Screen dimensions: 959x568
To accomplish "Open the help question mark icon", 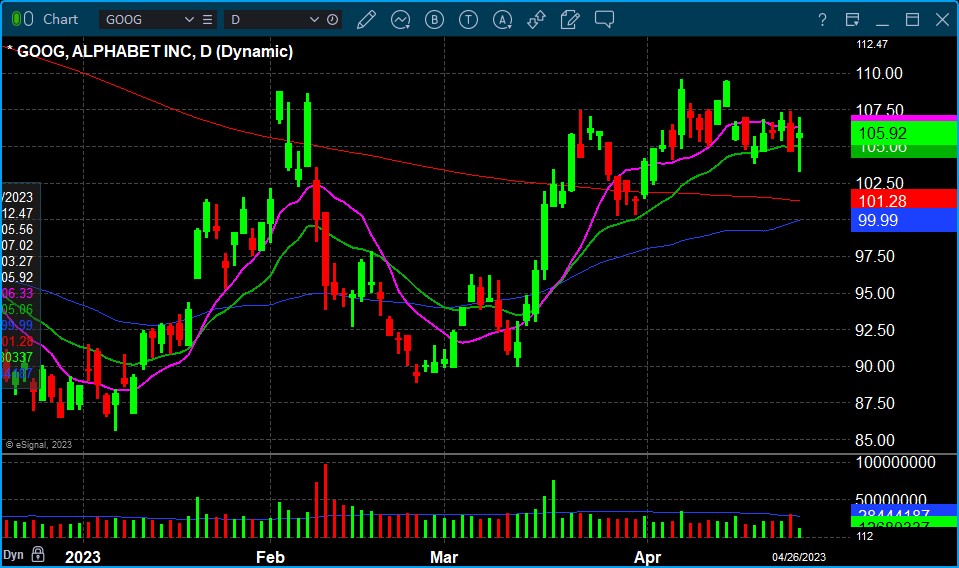I will pyautogui.click(x=823, y=20).
